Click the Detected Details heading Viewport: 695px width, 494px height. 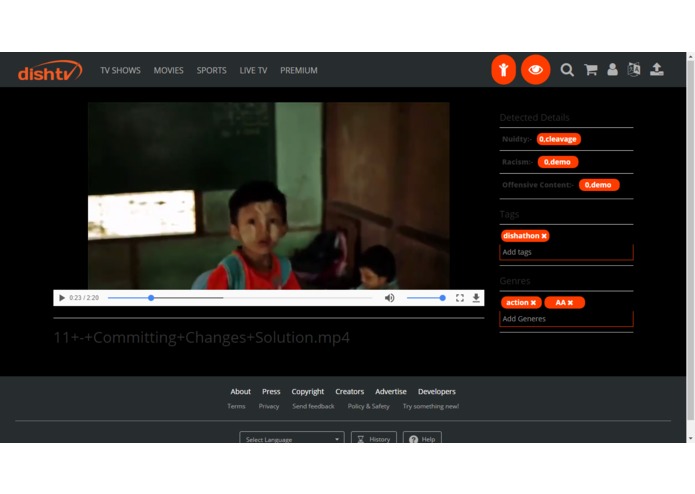[x=534, y=117]
